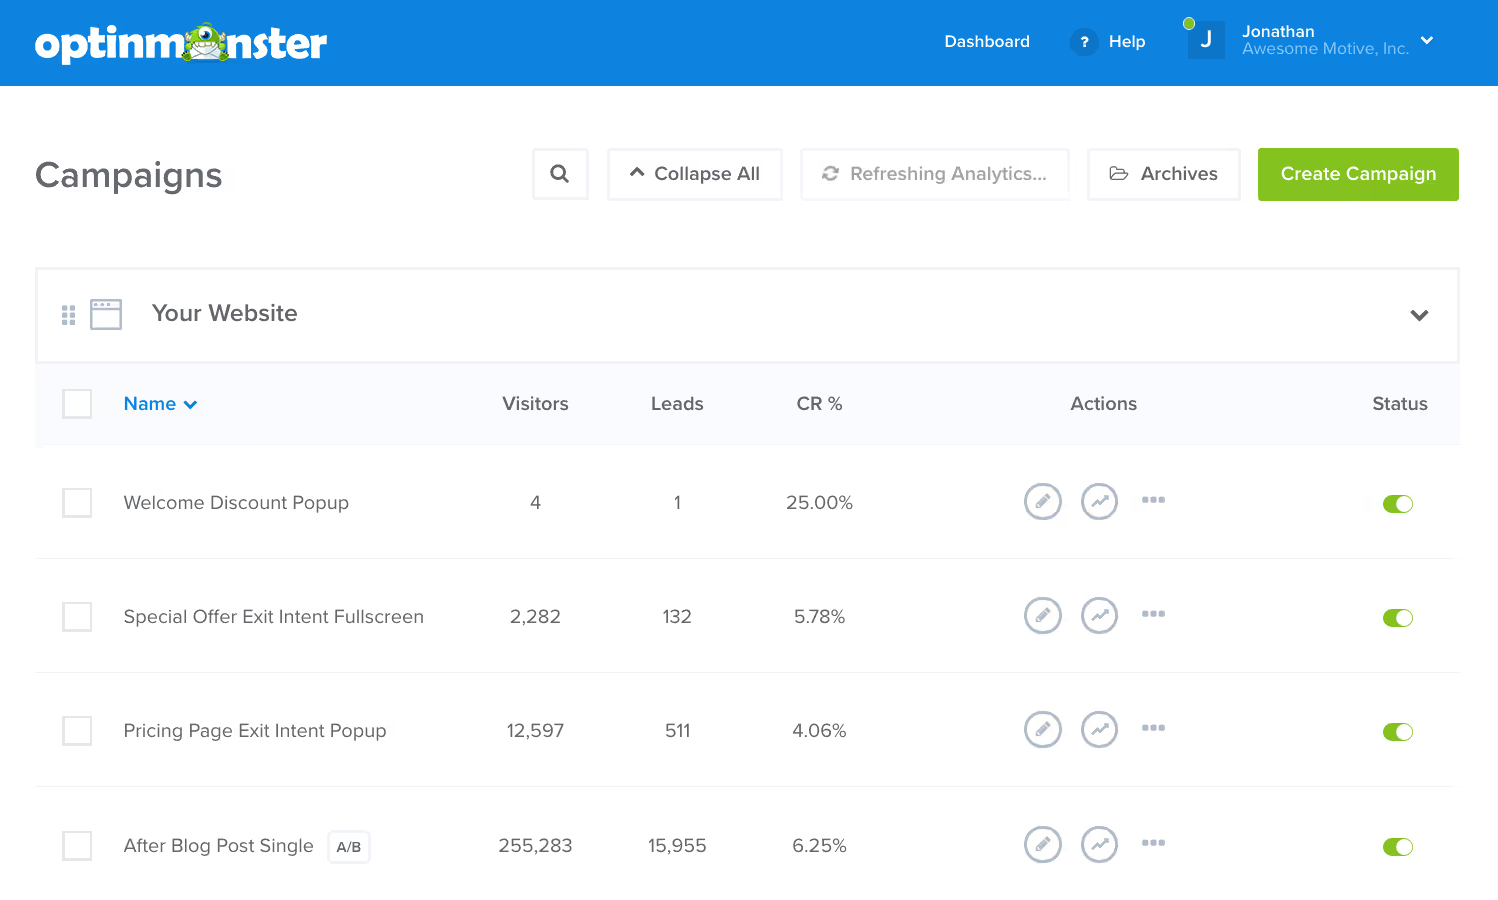Click the Leads column header
Screen dimensions: 1498x900
(x=677, y=404)
